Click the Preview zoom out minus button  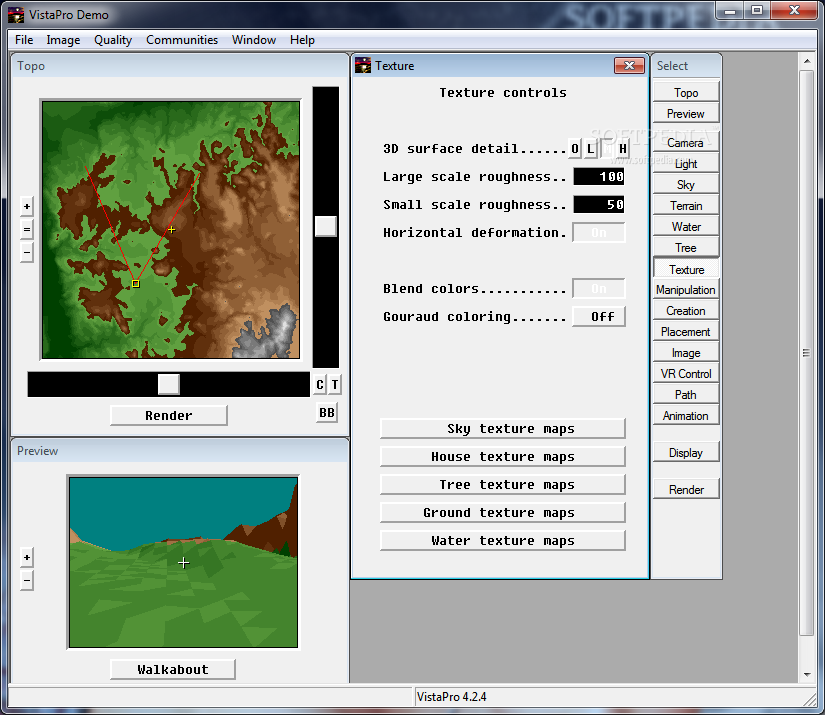pyautogui.click(x=27, y=581)
